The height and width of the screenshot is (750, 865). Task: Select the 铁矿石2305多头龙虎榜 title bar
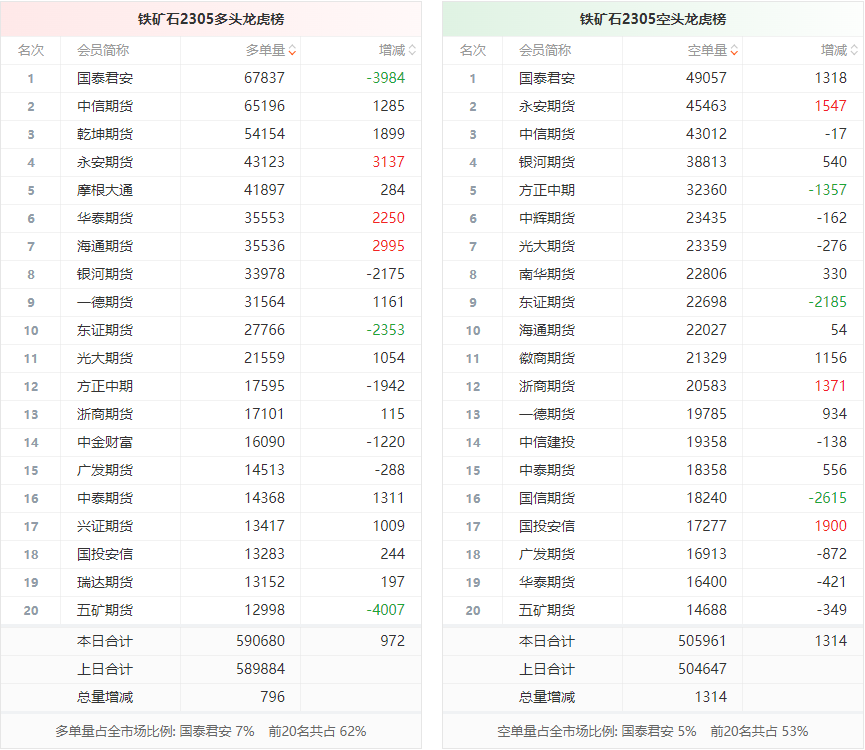(x=211, y=19)
